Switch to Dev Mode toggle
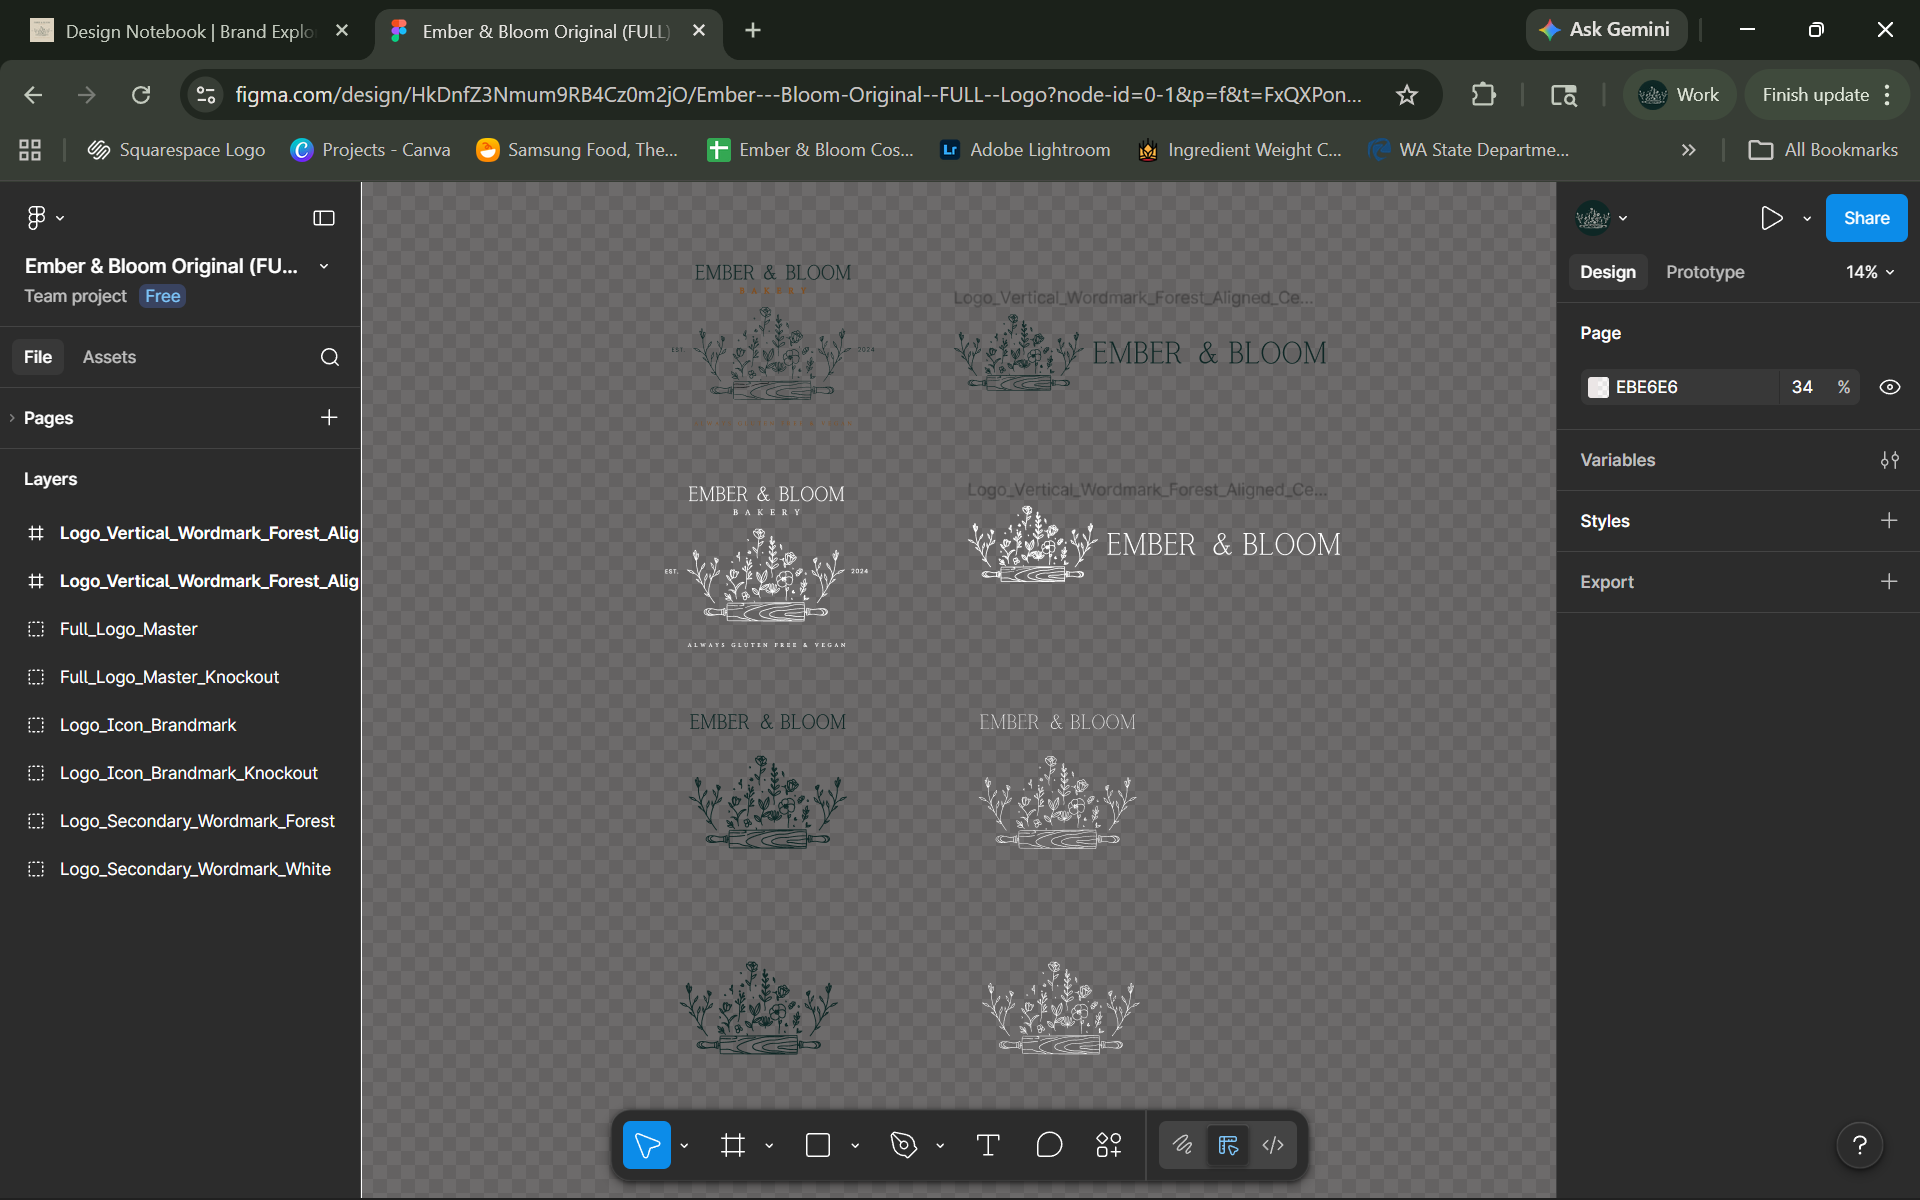 pos(1273,1145)
